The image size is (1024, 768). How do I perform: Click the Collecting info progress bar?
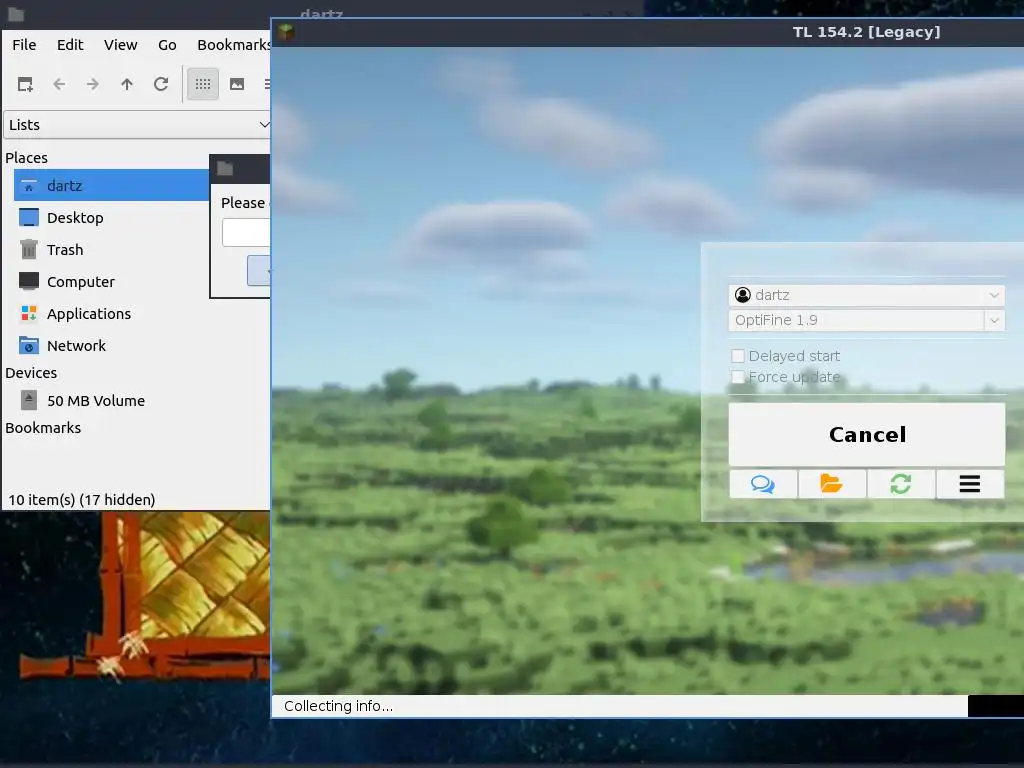(619, 706)
